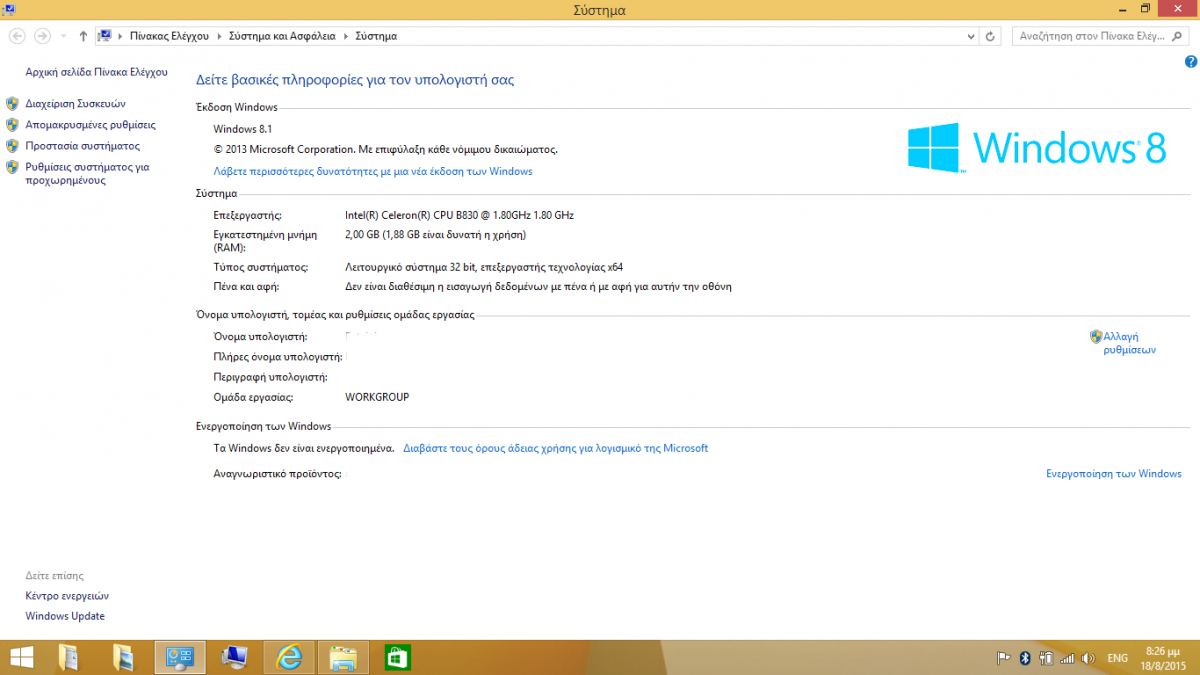Open File Explorer from taskbar
The height and width of the screenshot is (675, 1200).
pos(344,657)
